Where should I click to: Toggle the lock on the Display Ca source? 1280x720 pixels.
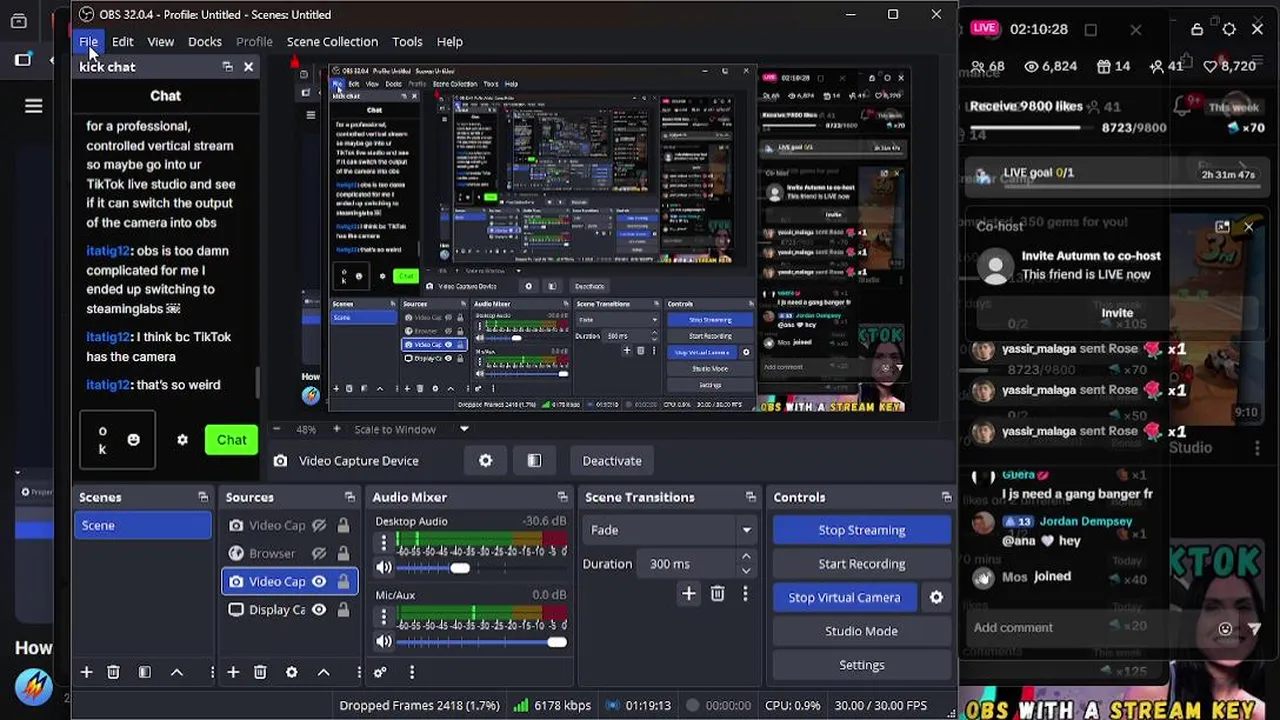point(343,609)
